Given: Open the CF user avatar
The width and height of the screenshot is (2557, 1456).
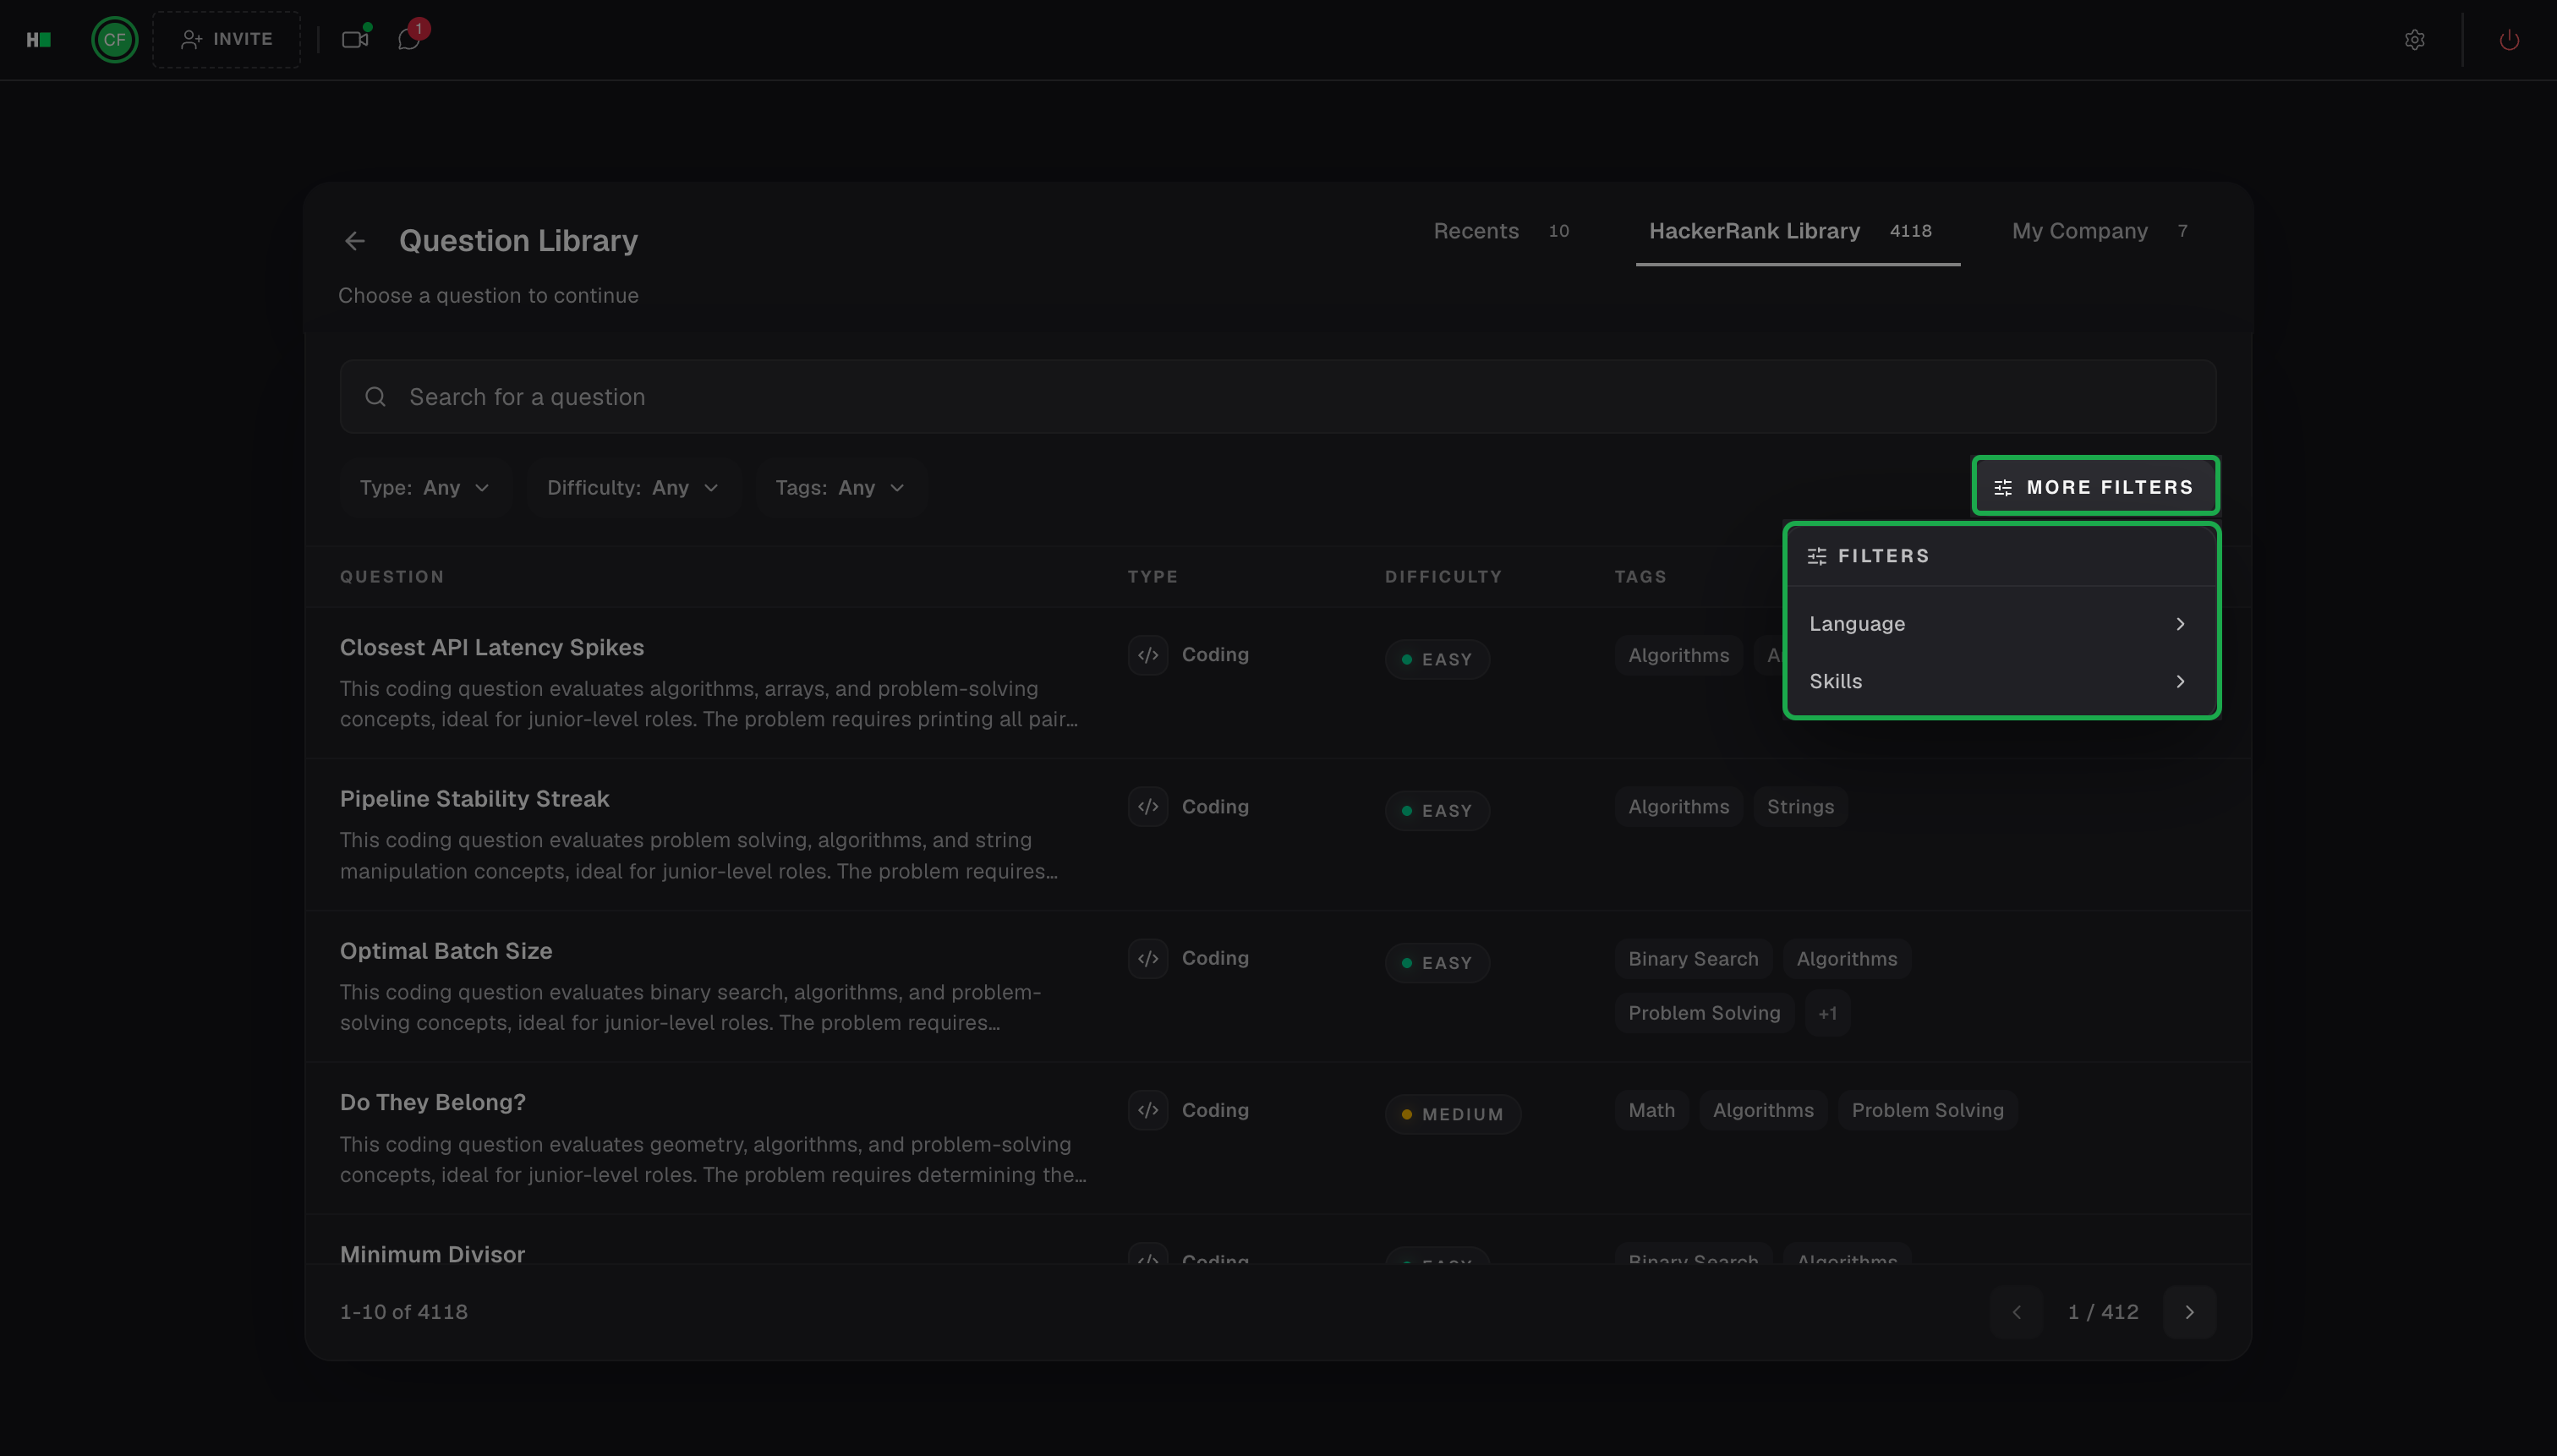Looking at the screenshot, I should click(x=115, y=40).
